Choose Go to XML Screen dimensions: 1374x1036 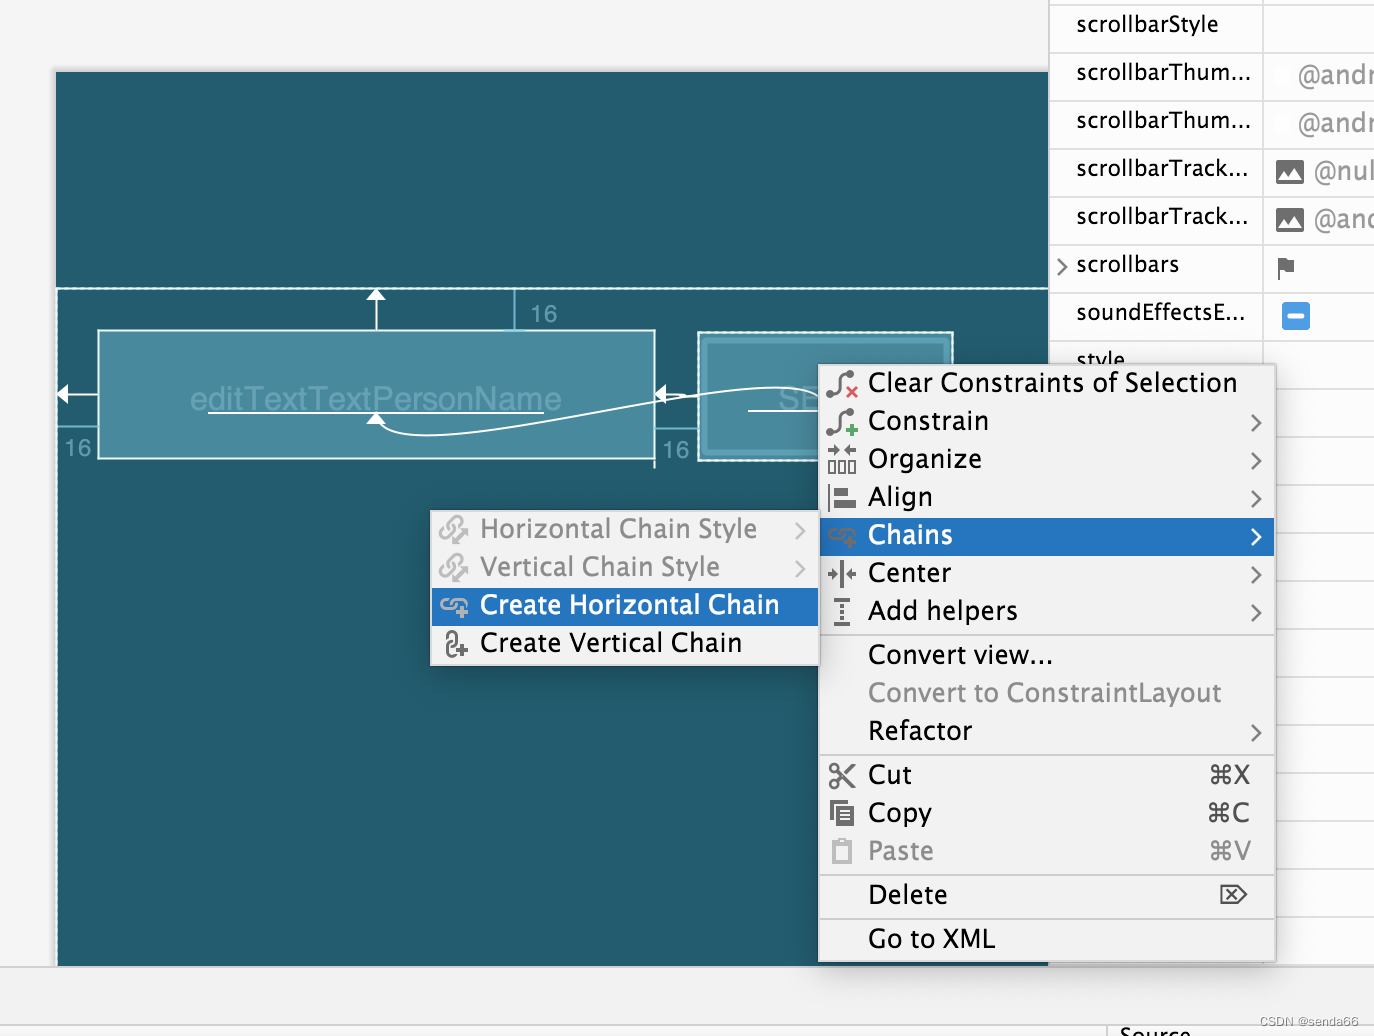(x=1047, y=939)
